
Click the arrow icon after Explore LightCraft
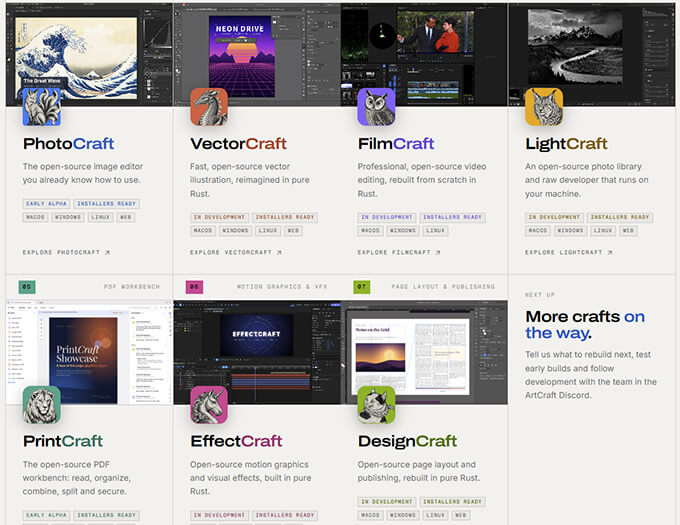pyautogui.click(x=610, y=252)
